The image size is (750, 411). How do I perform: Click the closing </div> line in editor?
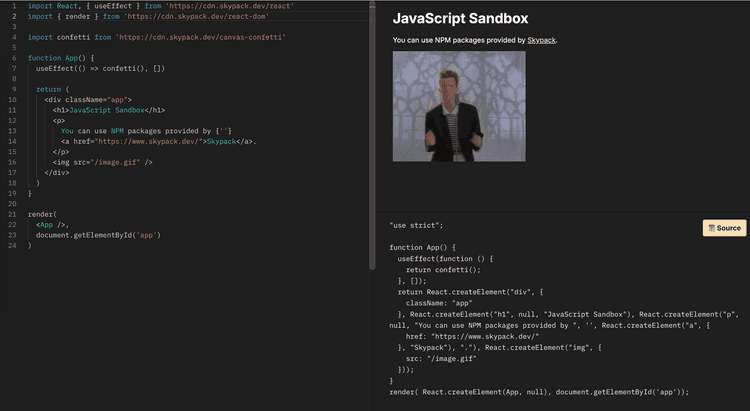pyautogui.click(x=57, y=173)
